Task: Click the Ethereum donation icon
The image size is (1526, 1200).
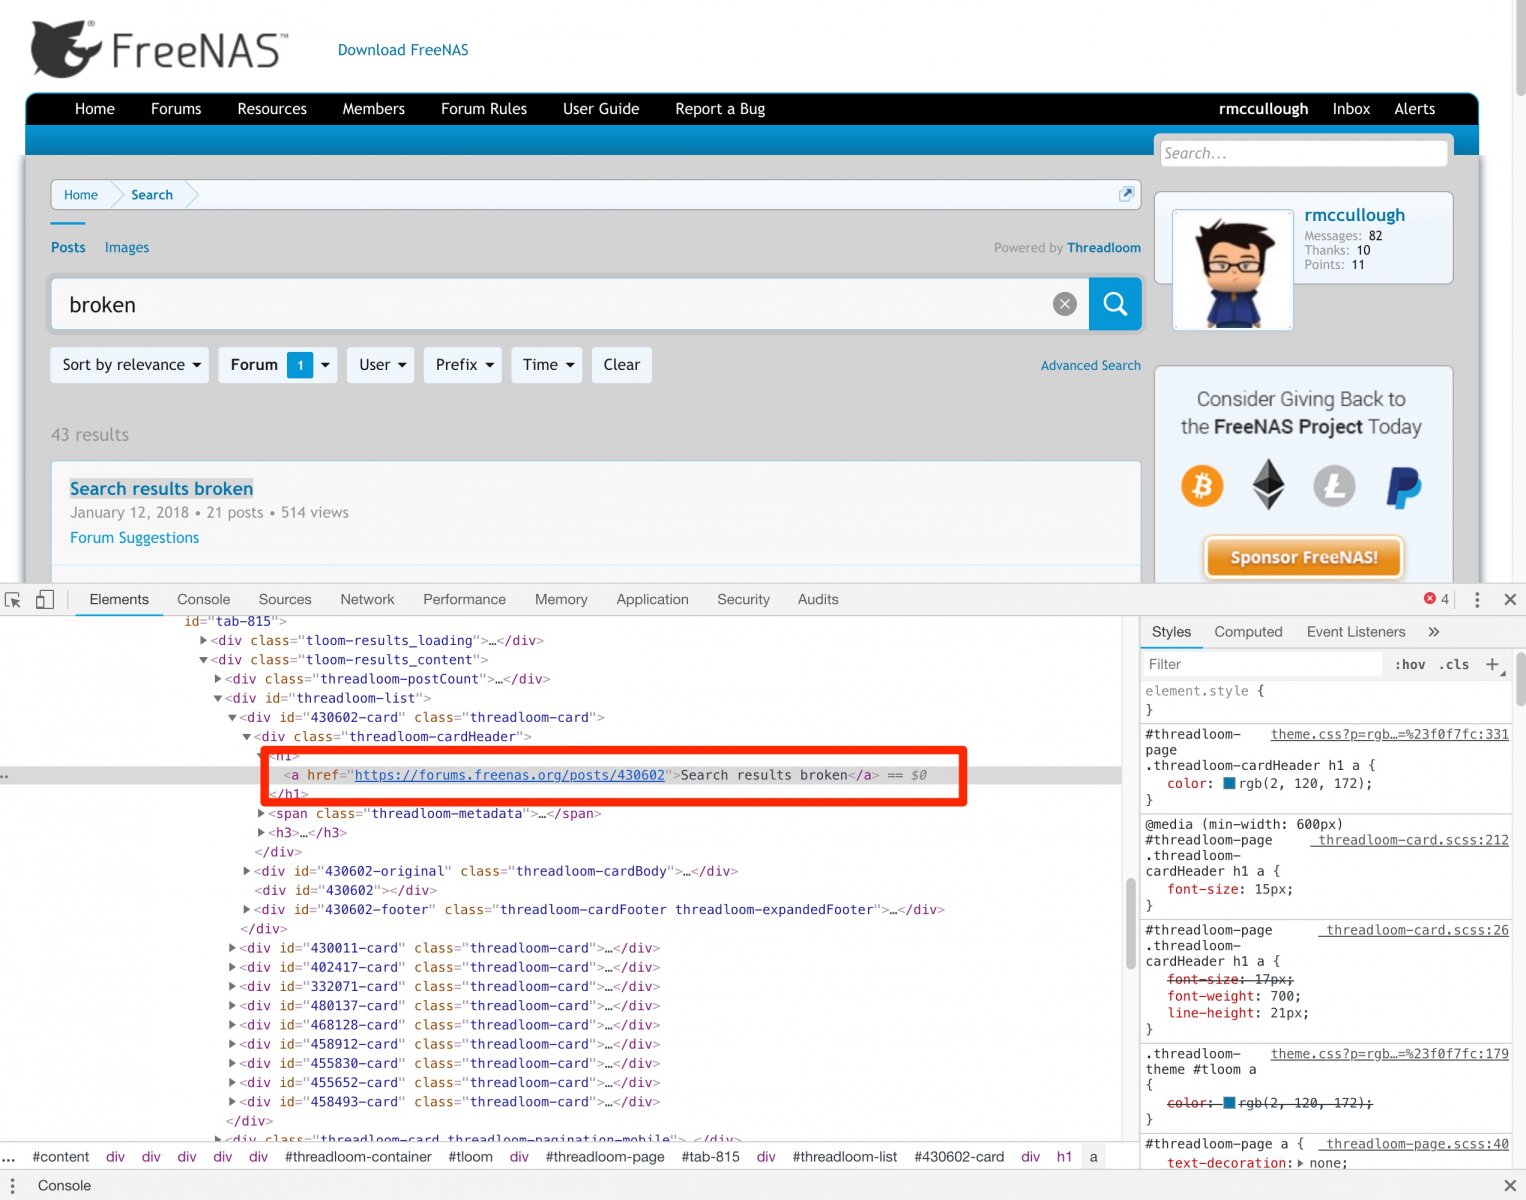Action: (1268, 484)
